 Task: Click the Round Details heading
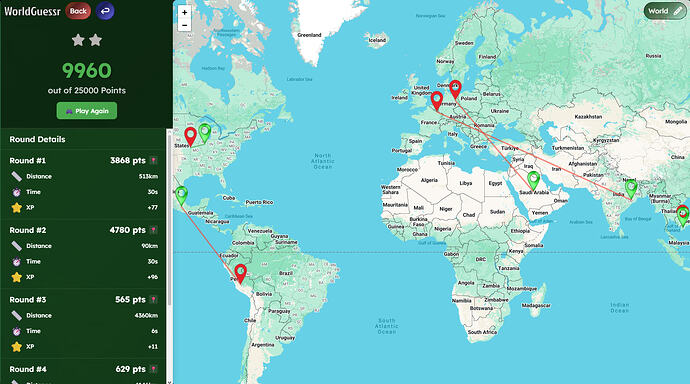pos(37,139)
